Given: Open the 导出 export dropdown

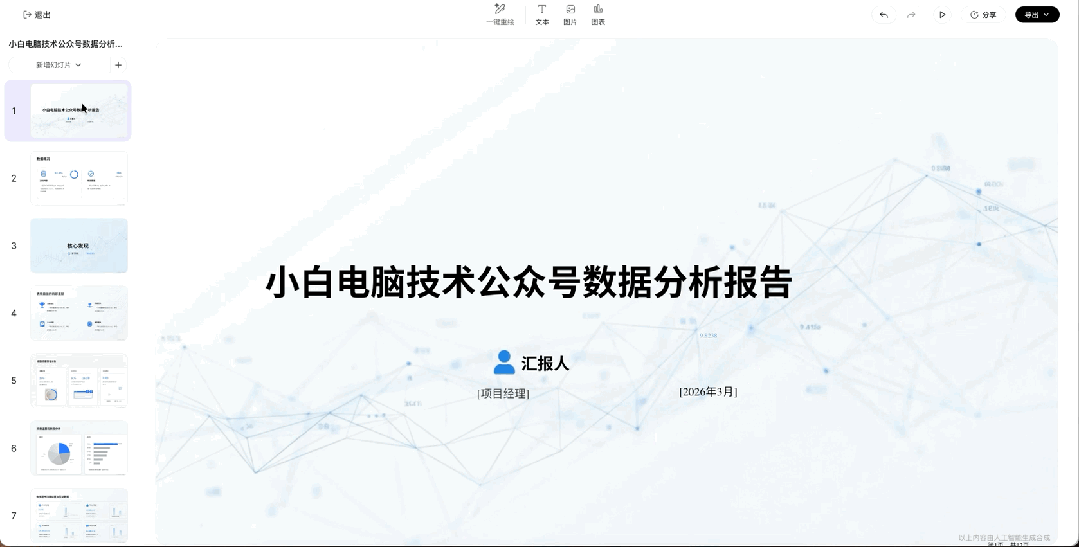Looking at the screenshot, I should point(1037,14).
